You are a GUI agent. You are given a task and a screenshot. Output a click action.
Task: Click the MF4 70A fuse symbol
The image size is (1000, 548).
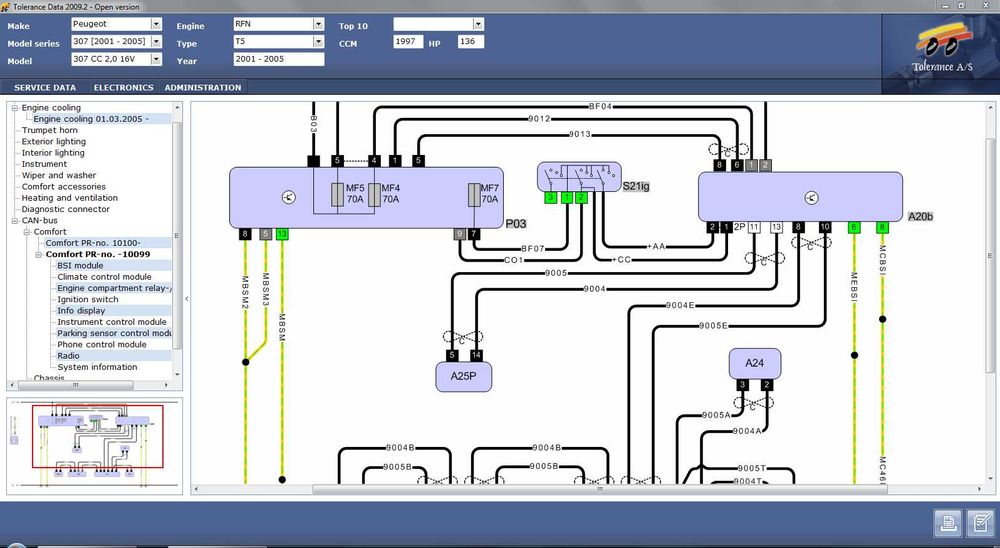coord(374,195)
